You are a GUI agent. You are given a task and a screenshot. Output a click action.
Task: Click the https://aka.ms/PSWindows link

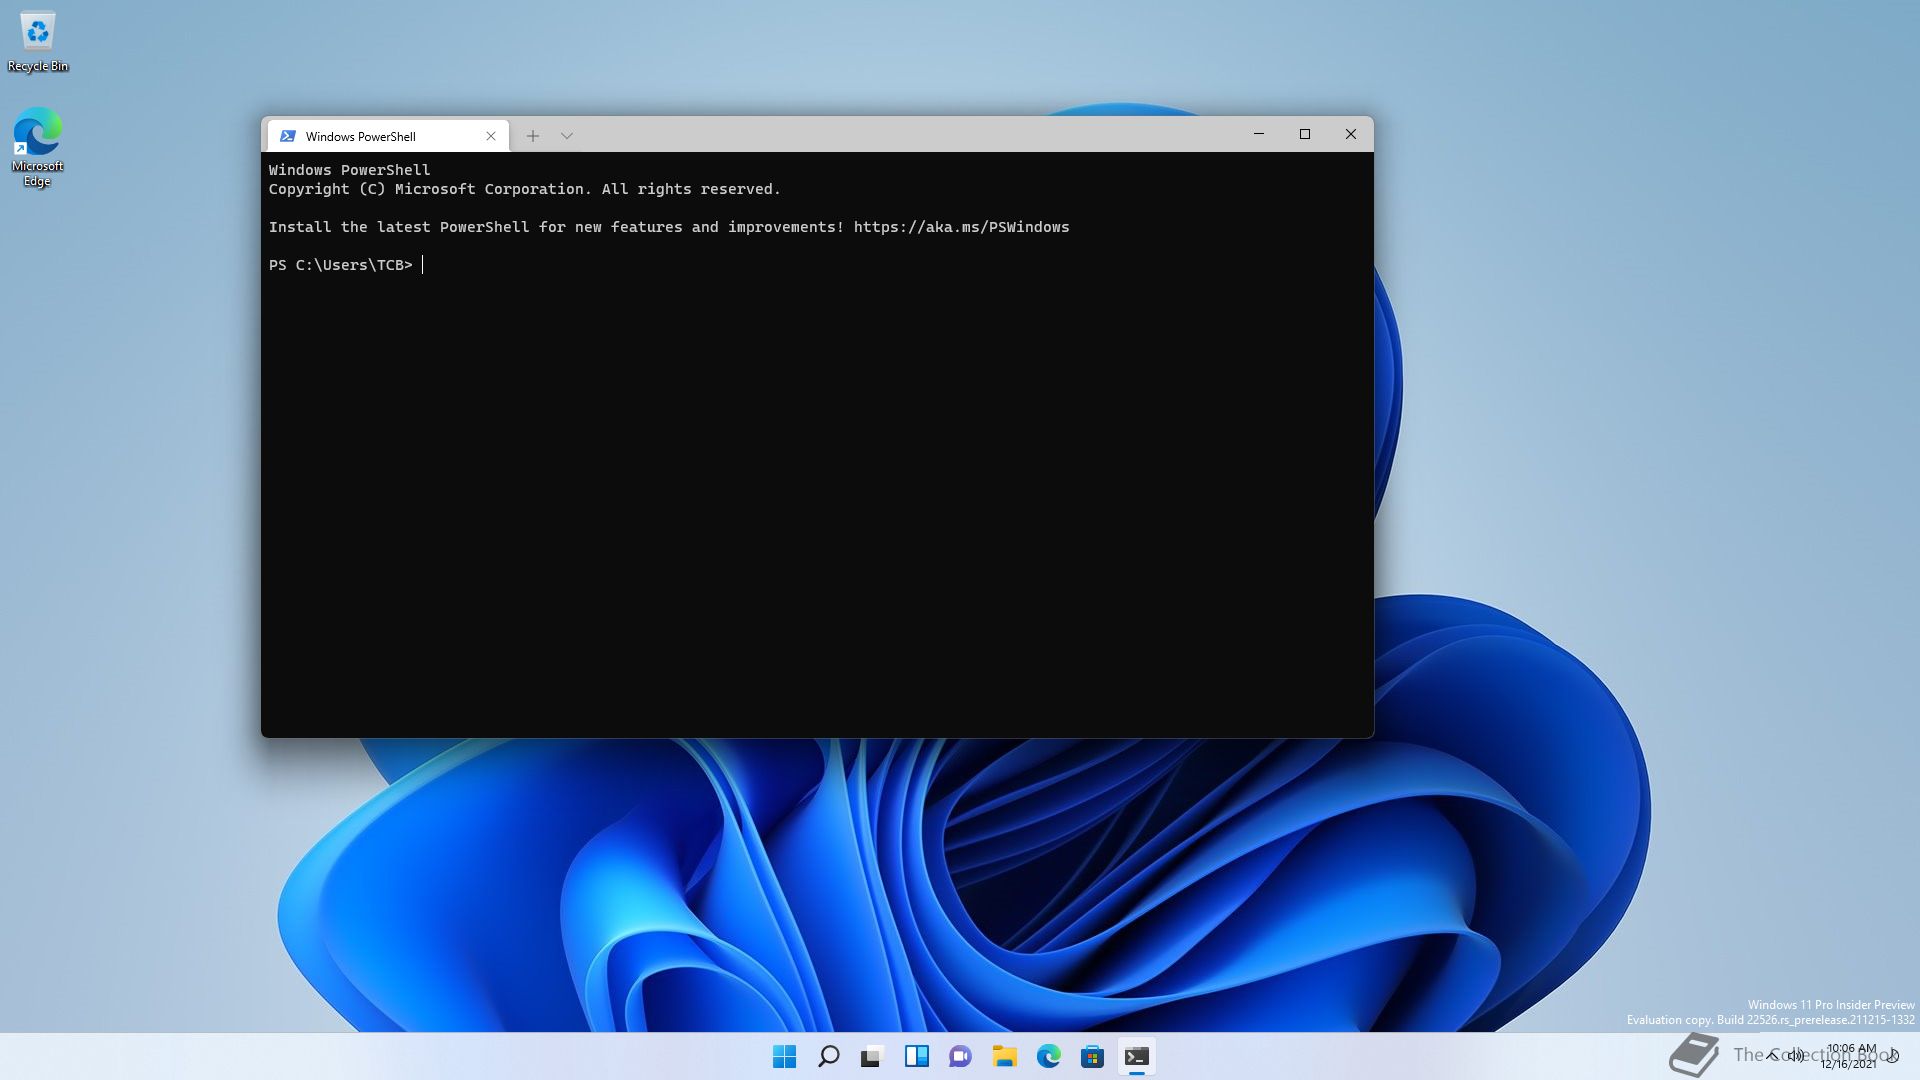click(x=961, y=227)
